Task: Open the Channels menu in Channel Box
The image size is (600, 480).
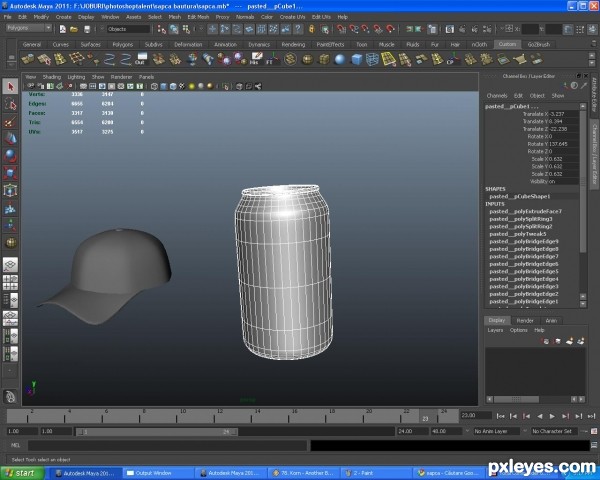Action: (x=497, y=96)
